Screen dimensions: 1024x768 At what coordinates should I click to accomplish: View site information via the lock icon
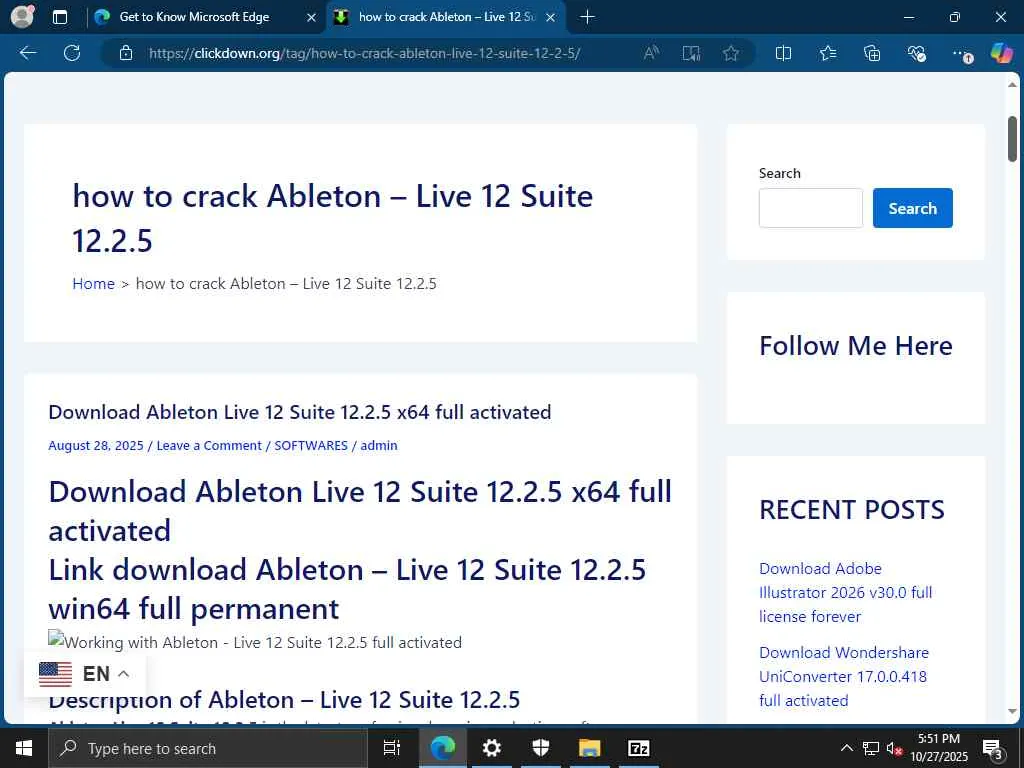click(126, 53)
